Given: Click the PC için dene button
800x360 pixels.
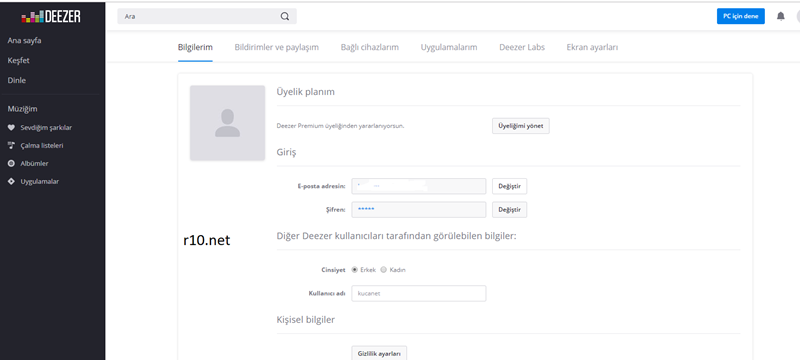Looking at the screenshot, I should tap(740, 16).
